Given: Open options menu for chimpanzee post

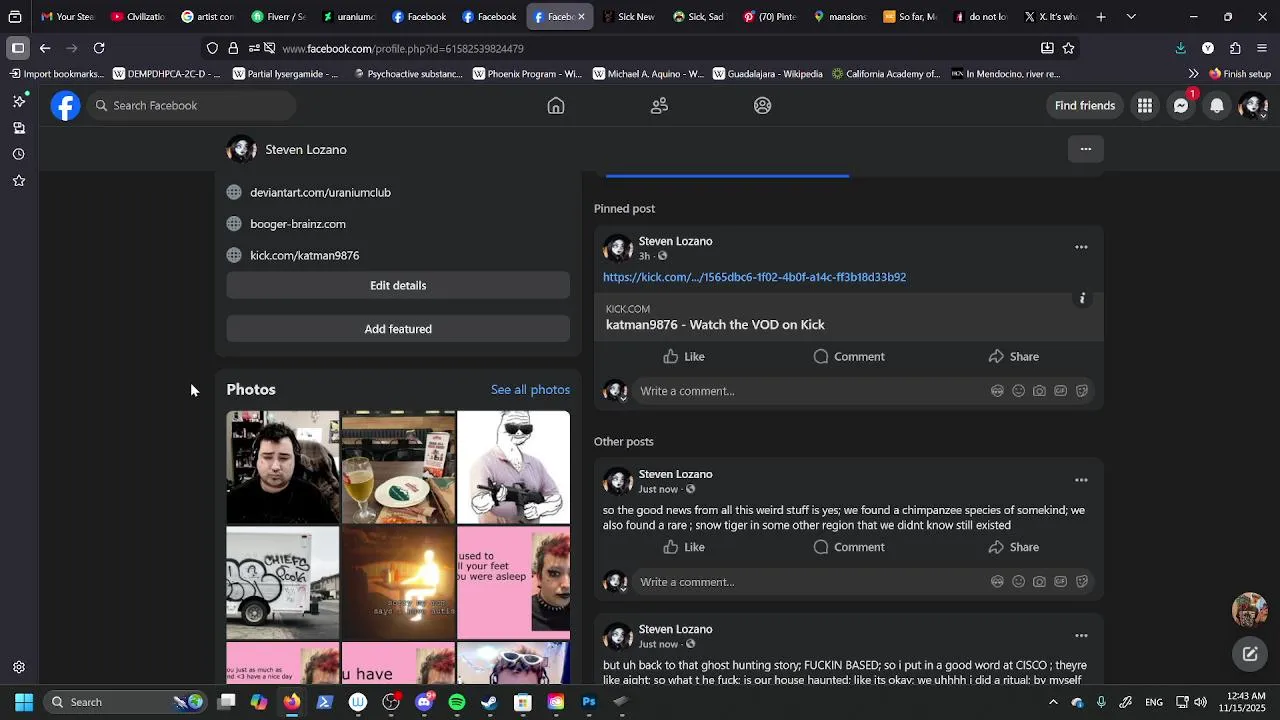Looking at the screenshot, I should 1081,480.
